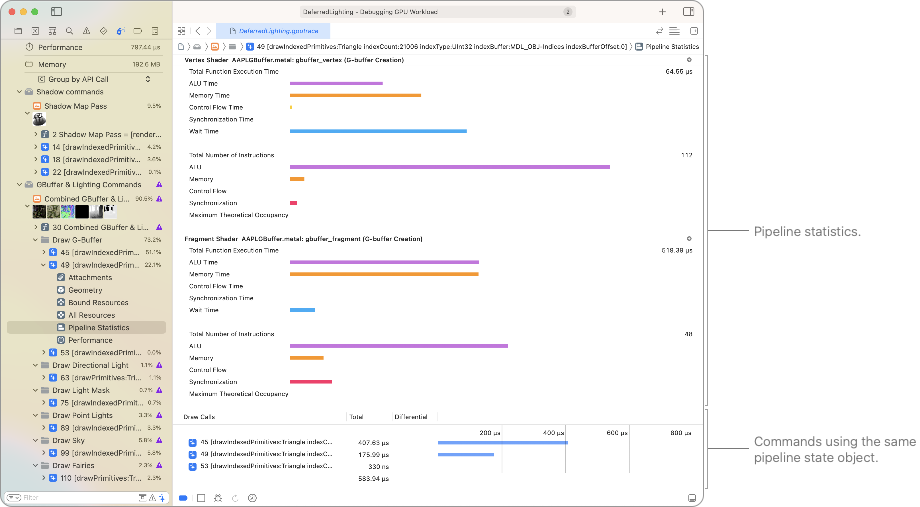This screenshot has height=507, width=920.
Task: Open the Issue navigator warning icon
Action: [x=84, y=31]
